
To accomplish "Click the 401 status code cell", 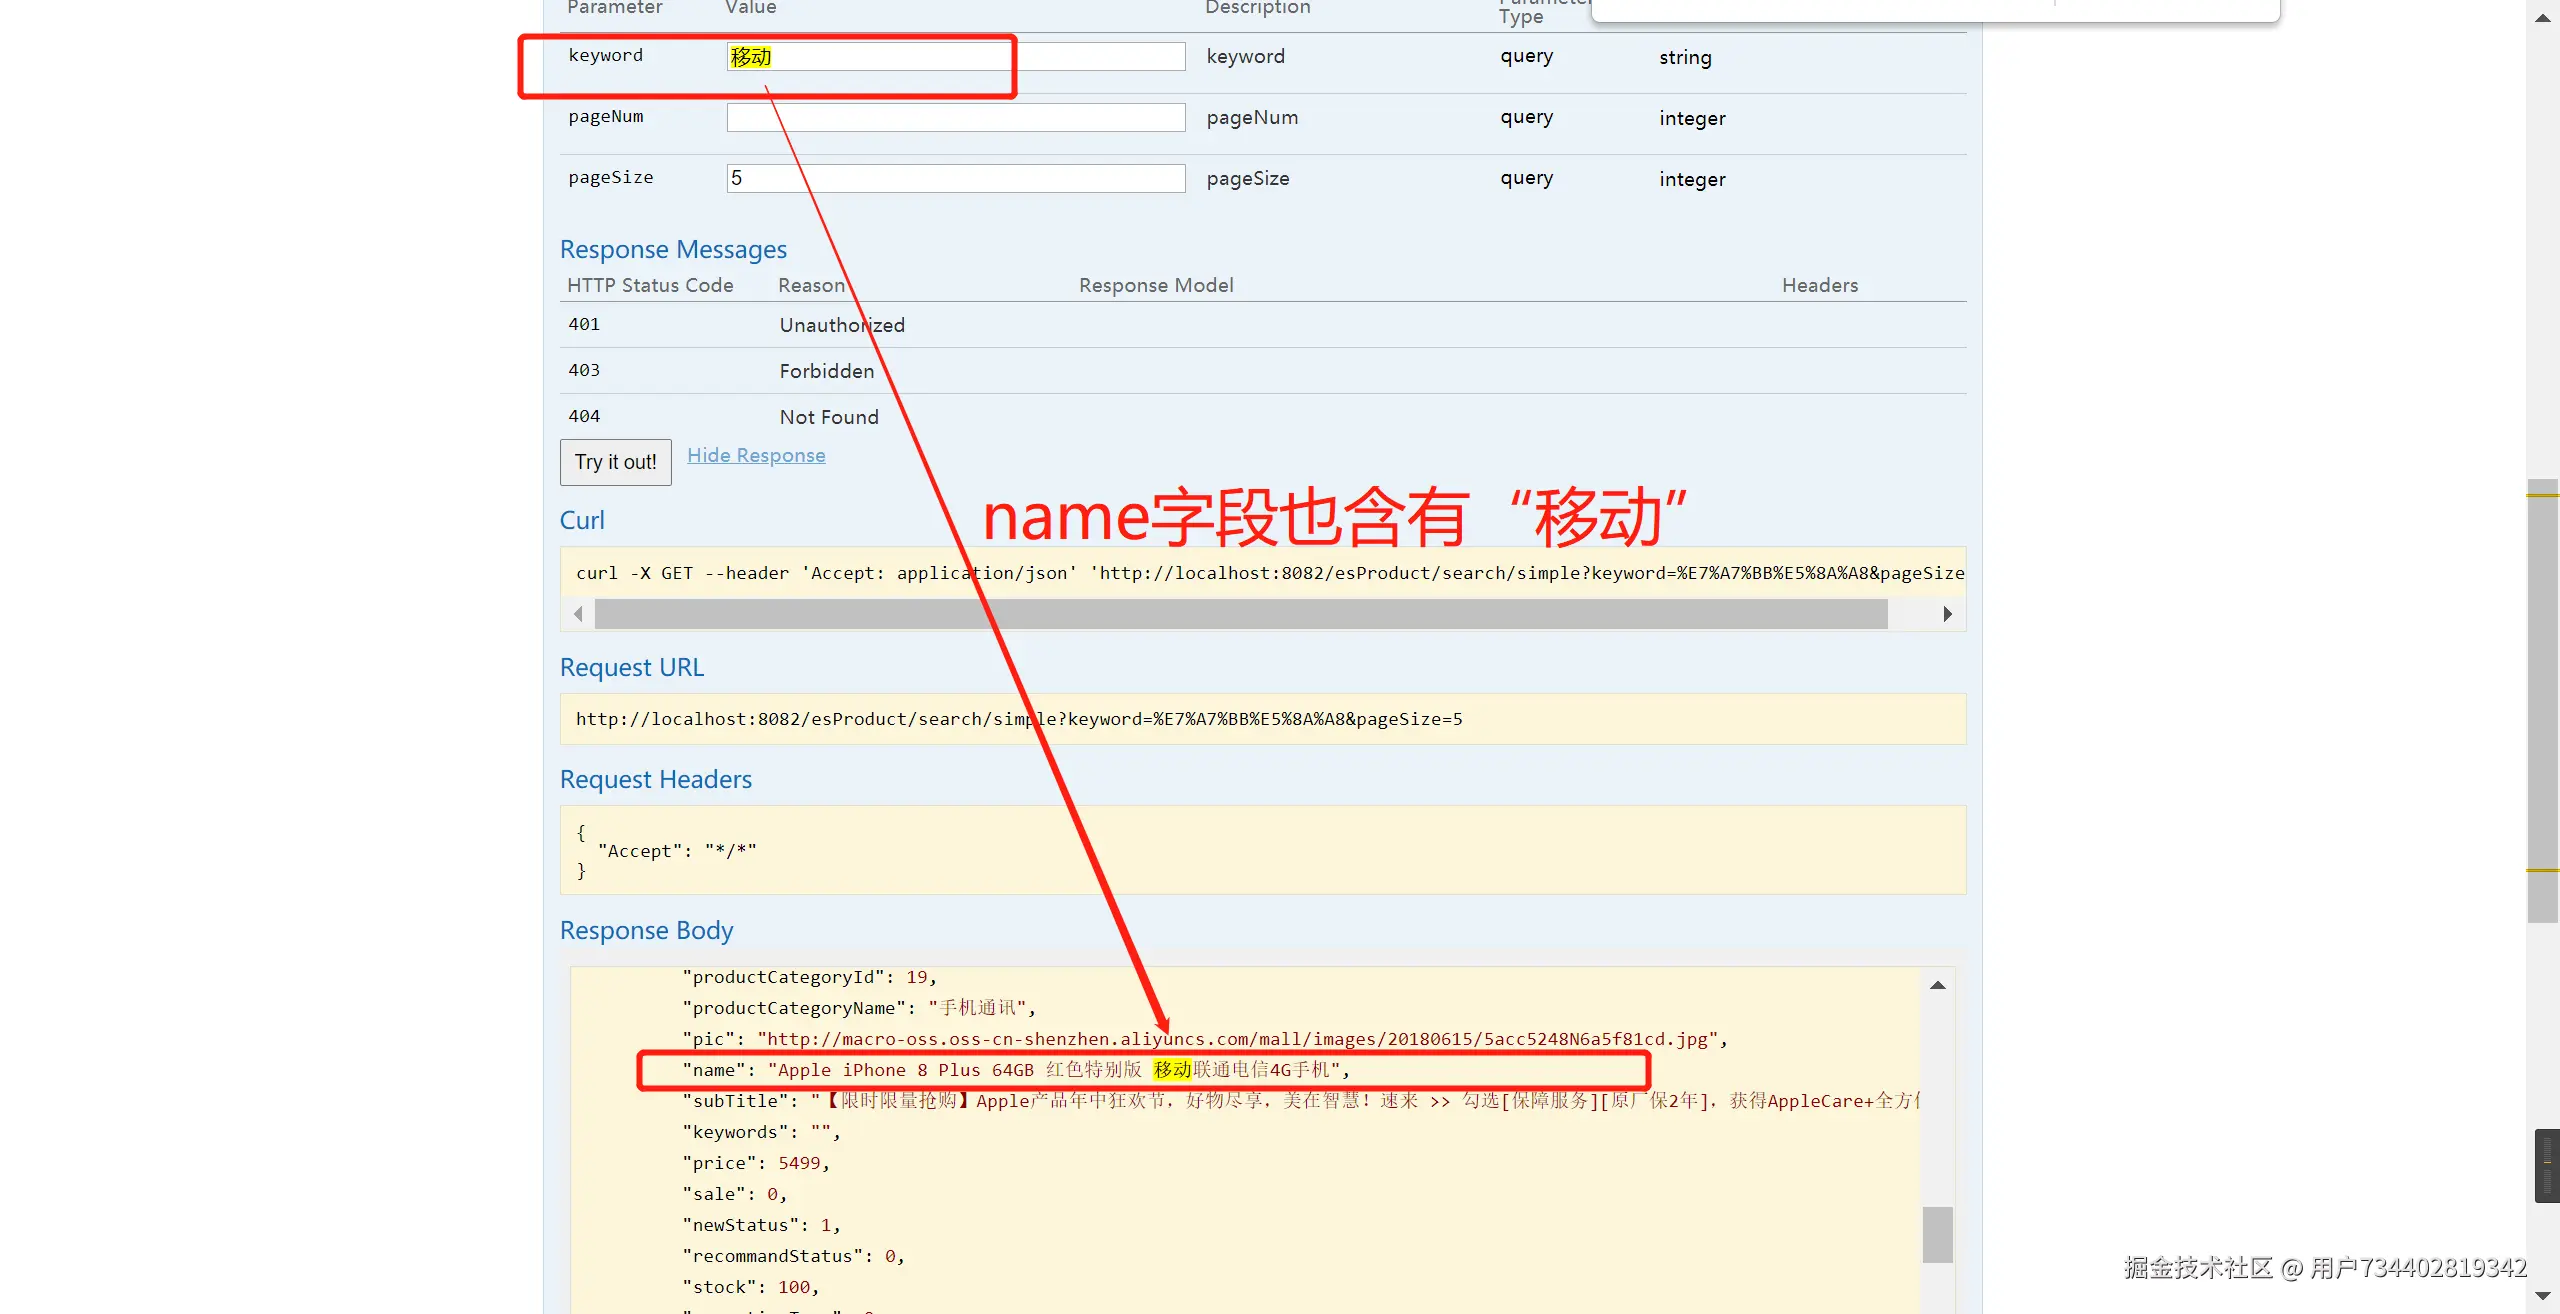I will pos(584,324).
